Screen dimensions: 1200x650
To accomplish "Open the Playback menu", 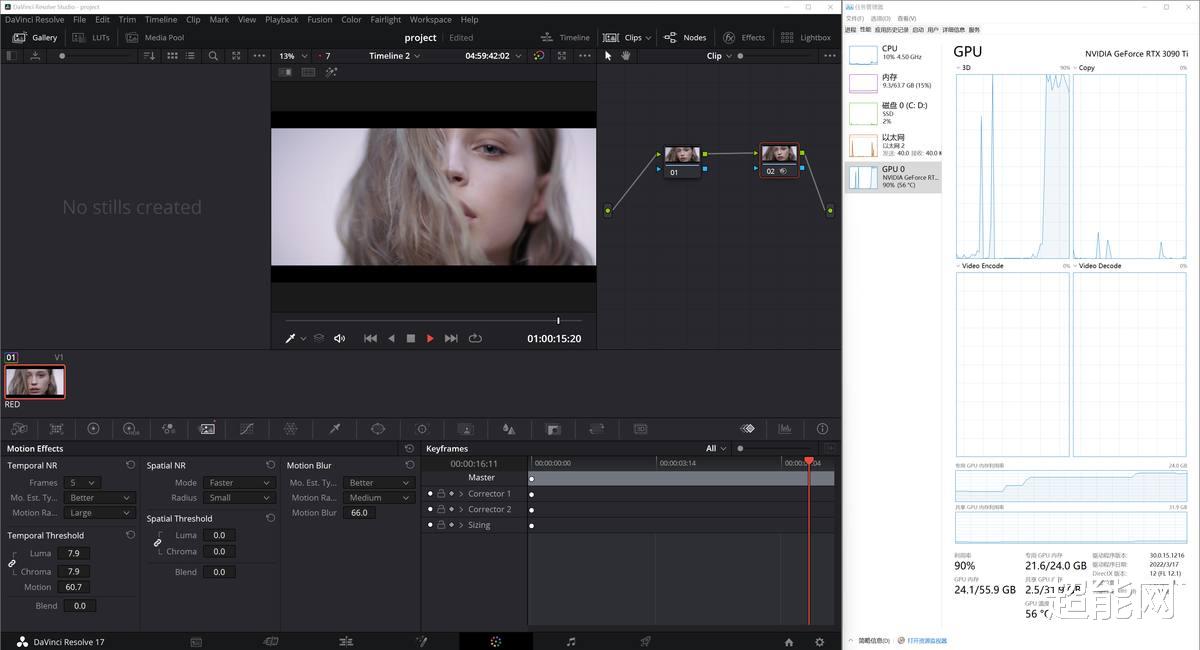I will click(x=282, y=19).
